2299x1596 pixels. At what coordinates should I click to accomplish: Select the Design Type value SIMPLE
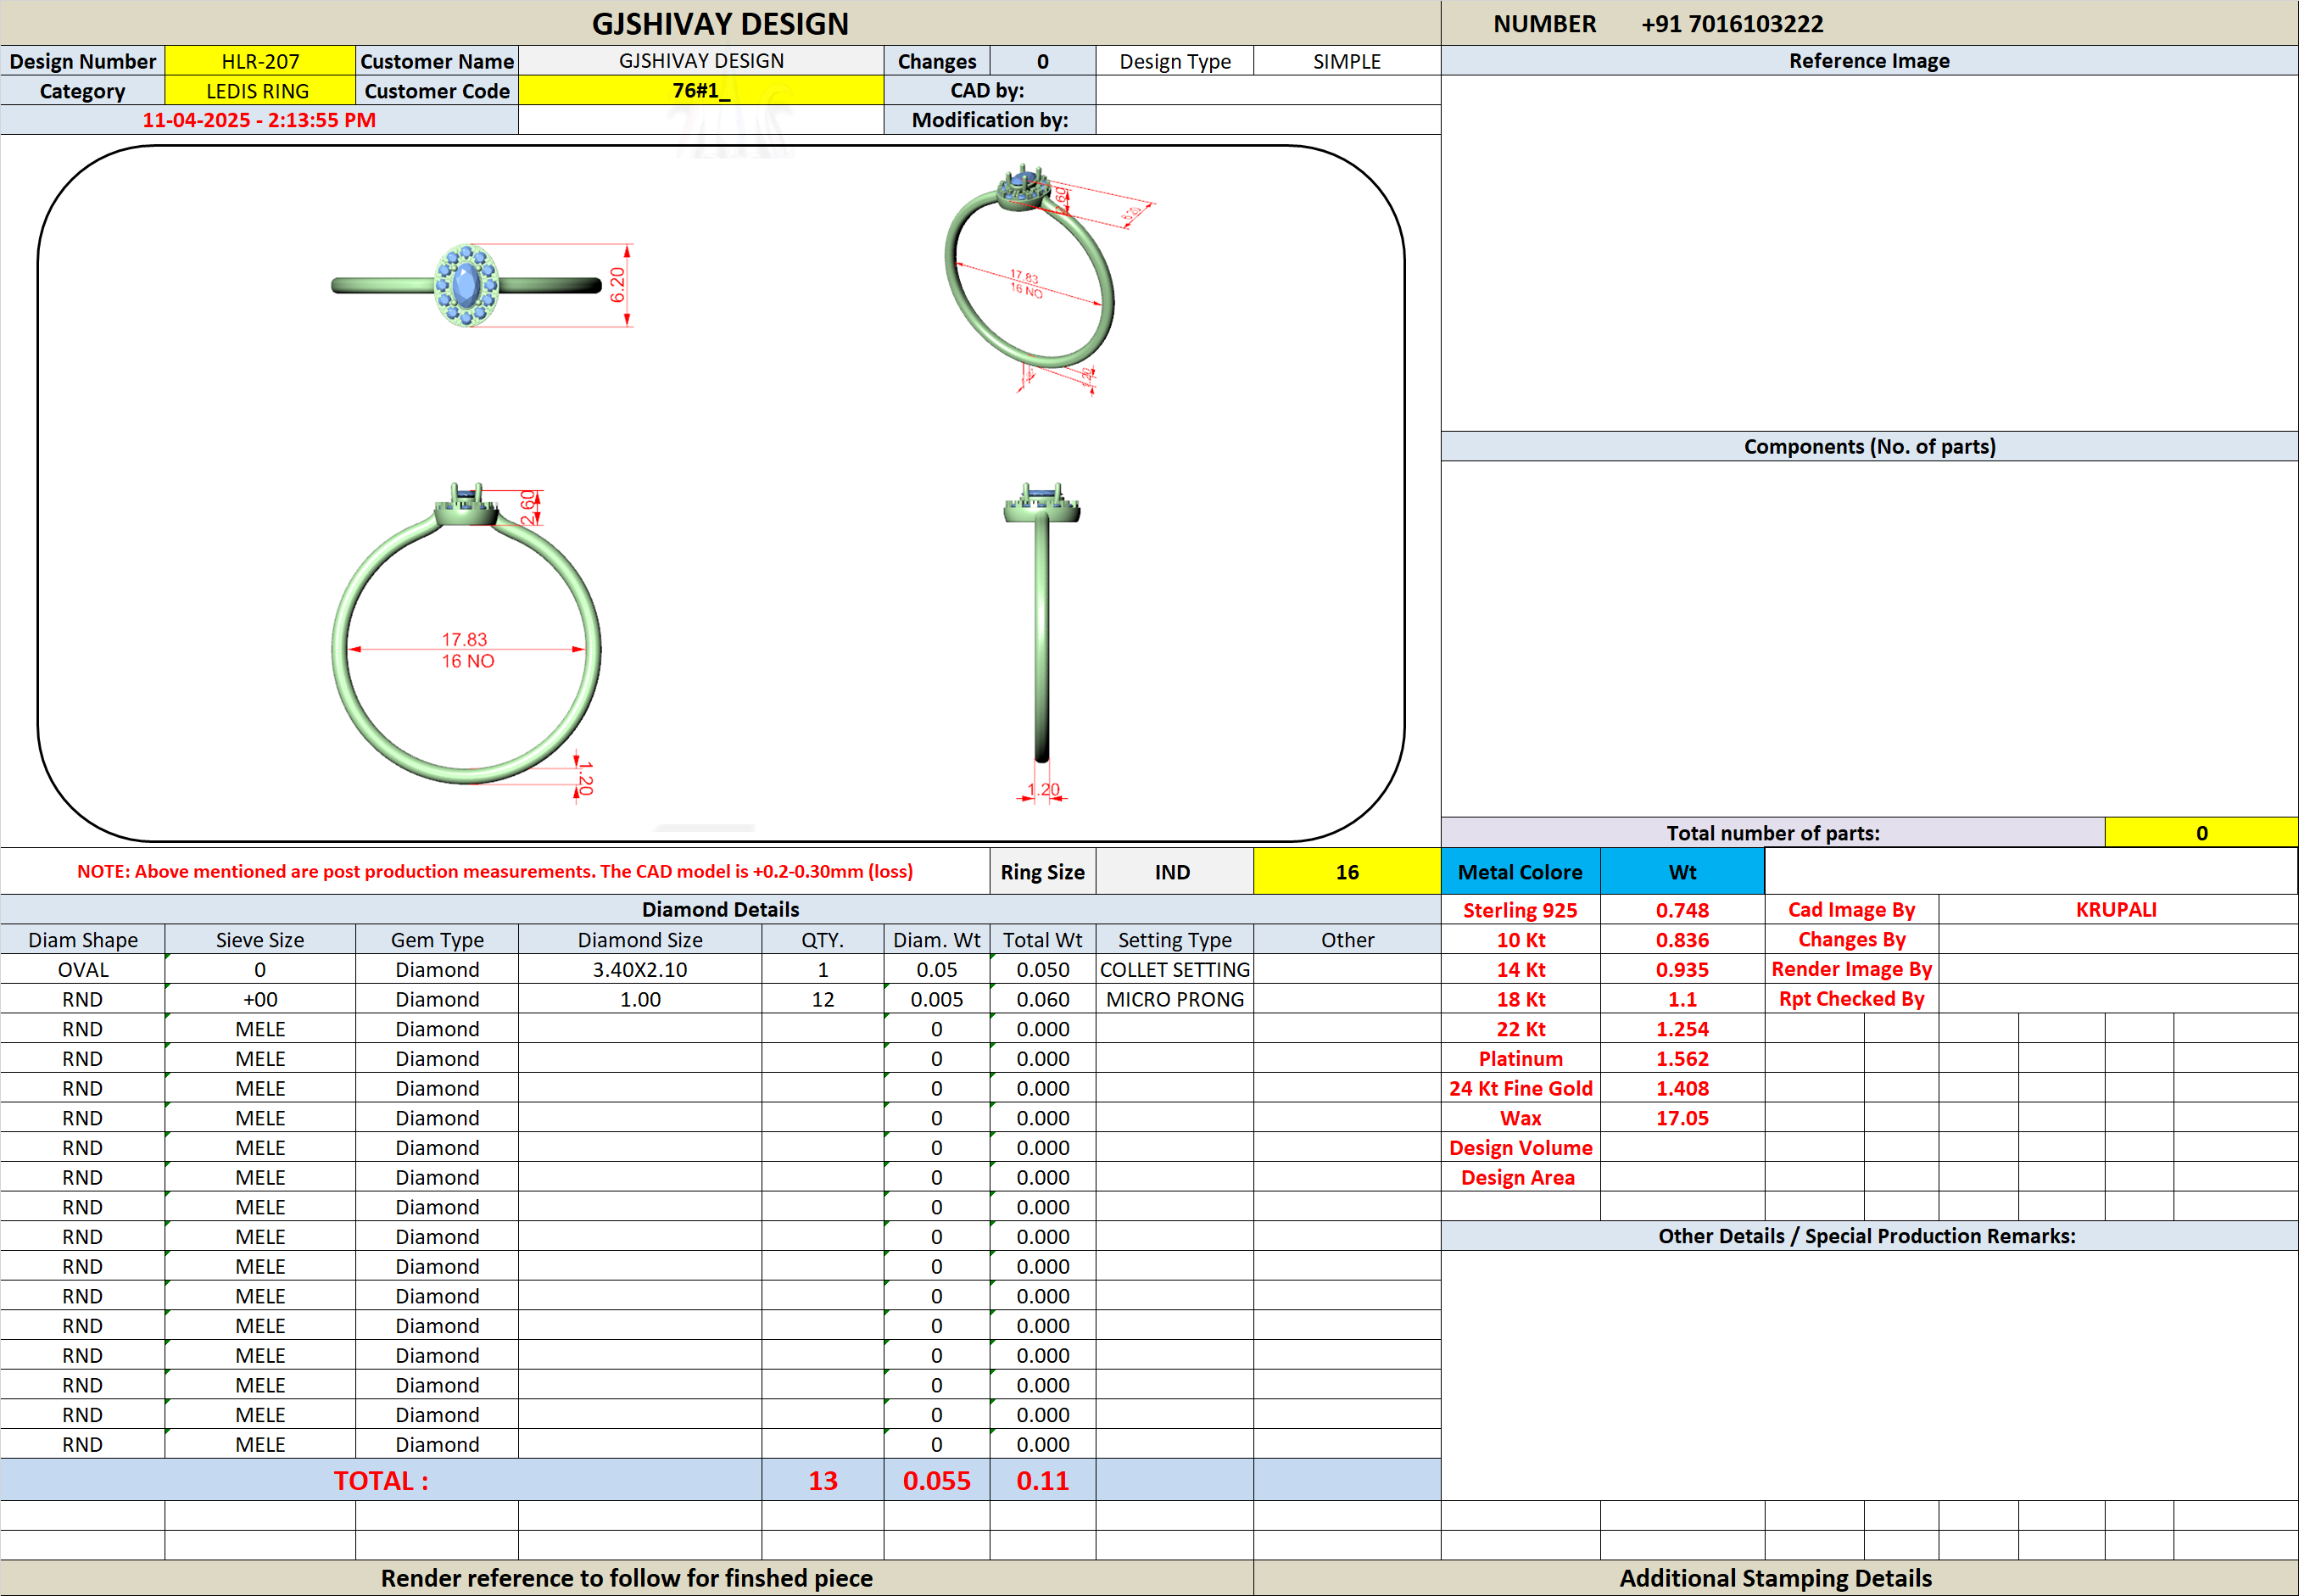[1347, 61]
